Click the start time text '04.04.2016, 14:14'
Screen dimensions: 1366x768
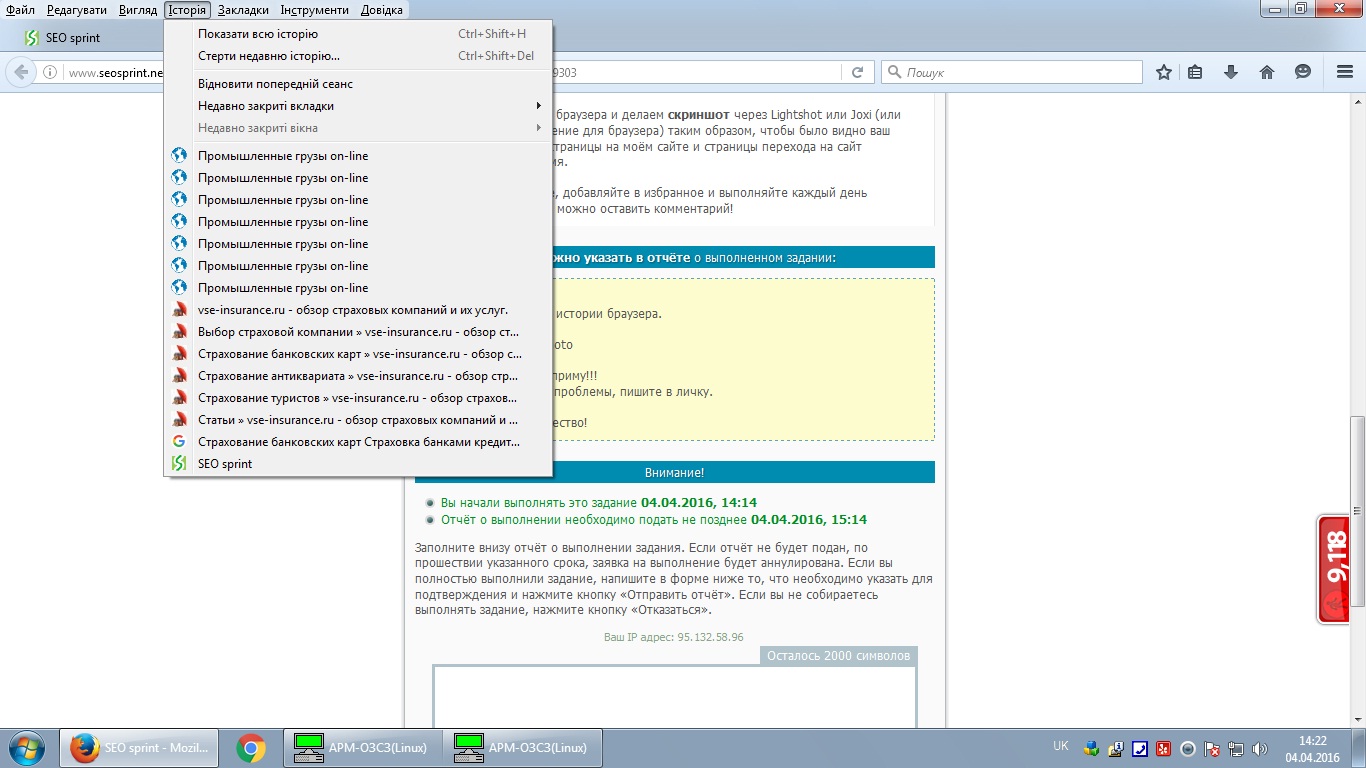[x=699, y=503]
